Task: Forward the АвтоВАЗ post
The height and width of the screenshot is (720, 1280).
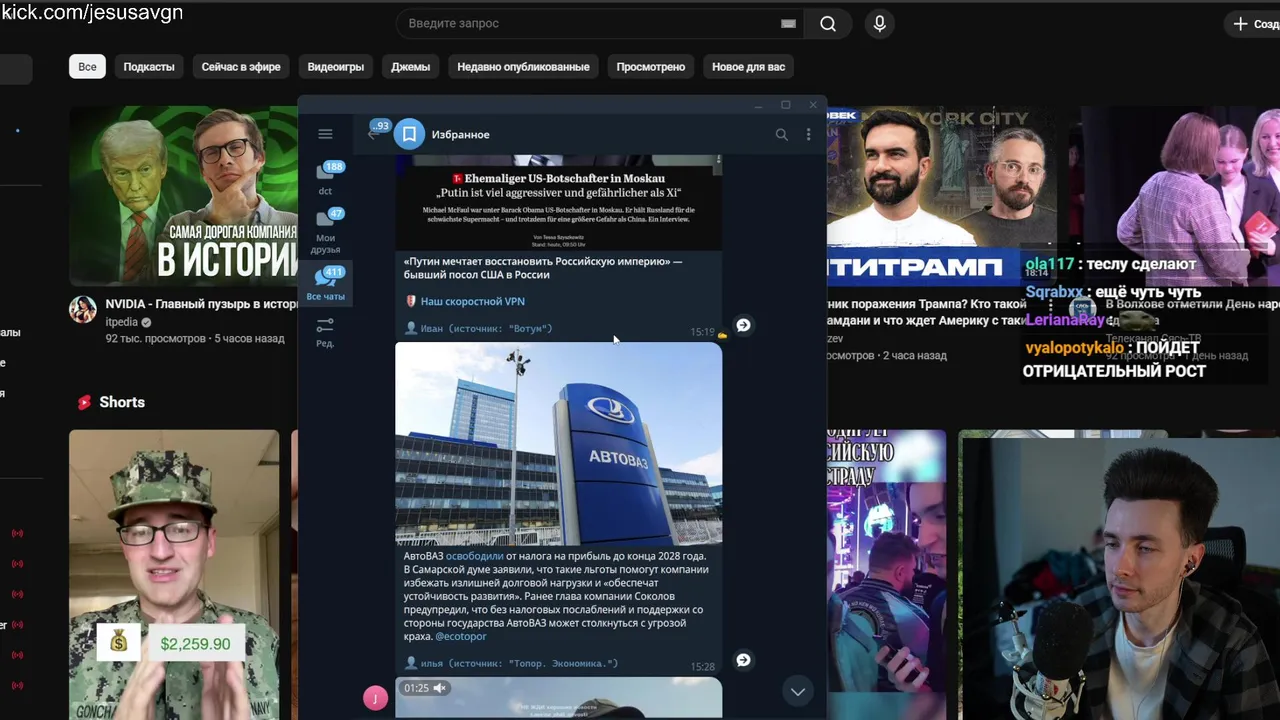Action: pos(743,660)
